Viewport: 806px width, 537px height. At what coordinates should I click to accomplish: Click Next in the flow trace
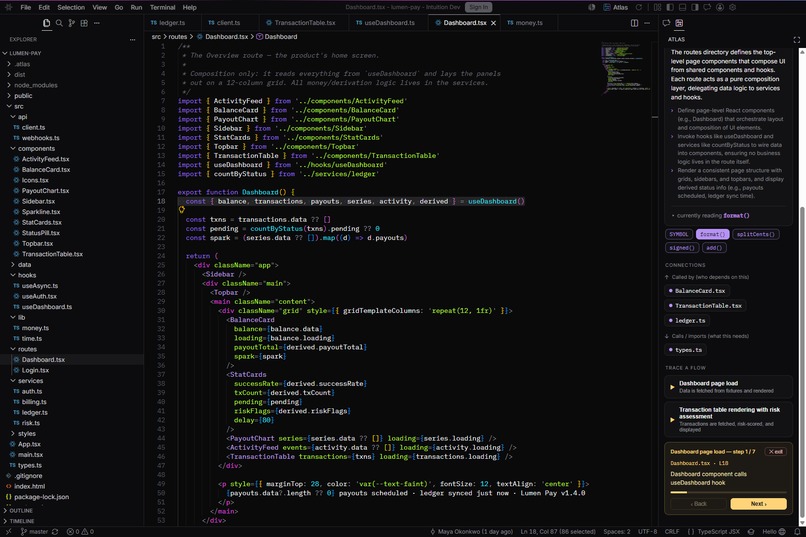click(x=759, y=504)
